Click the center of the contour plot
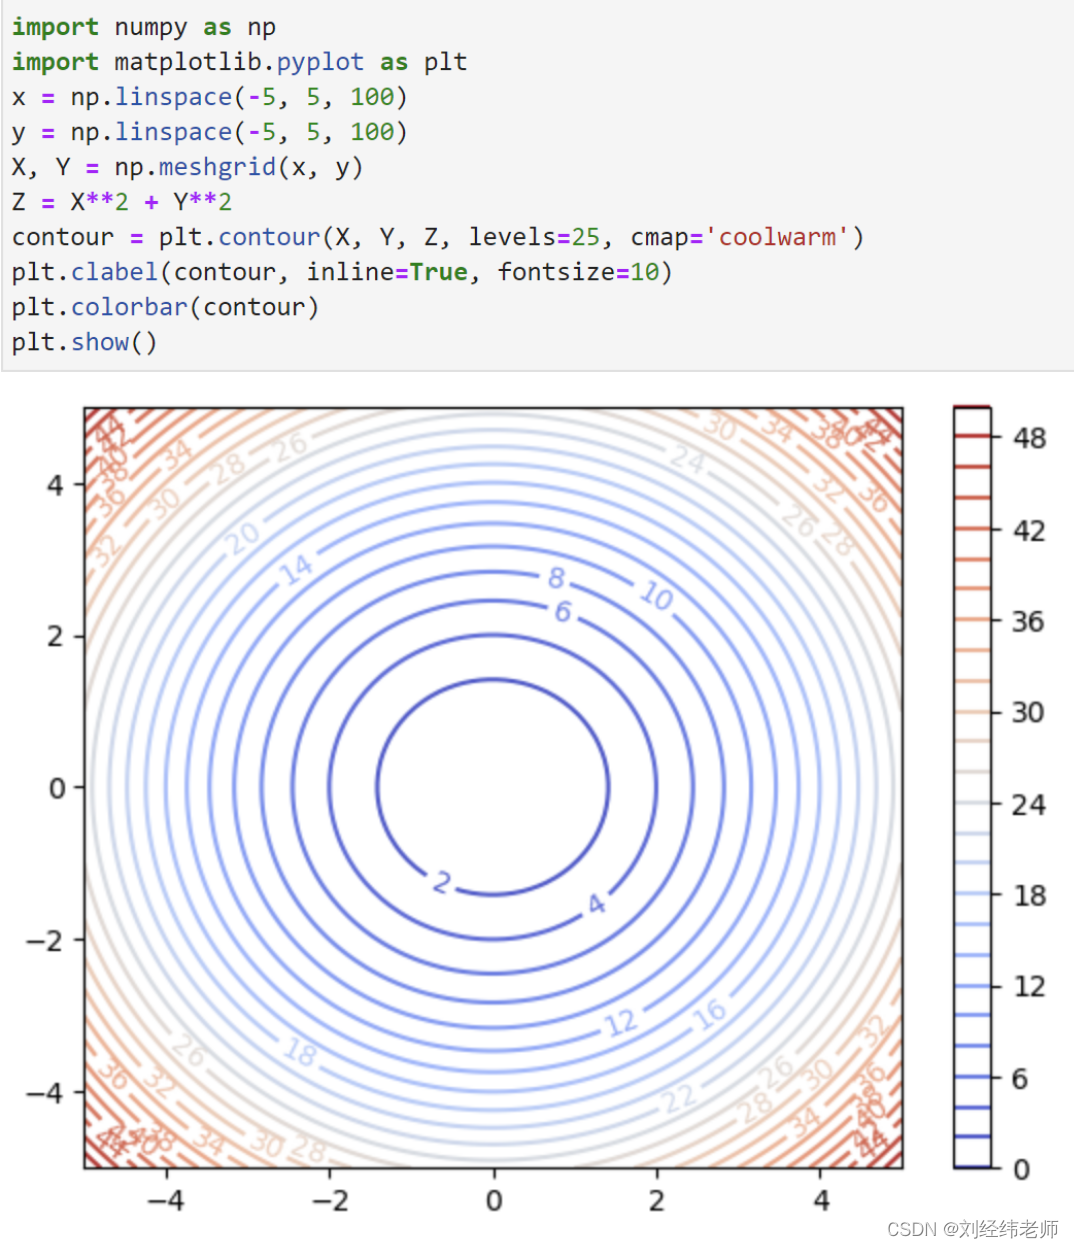 492,785
